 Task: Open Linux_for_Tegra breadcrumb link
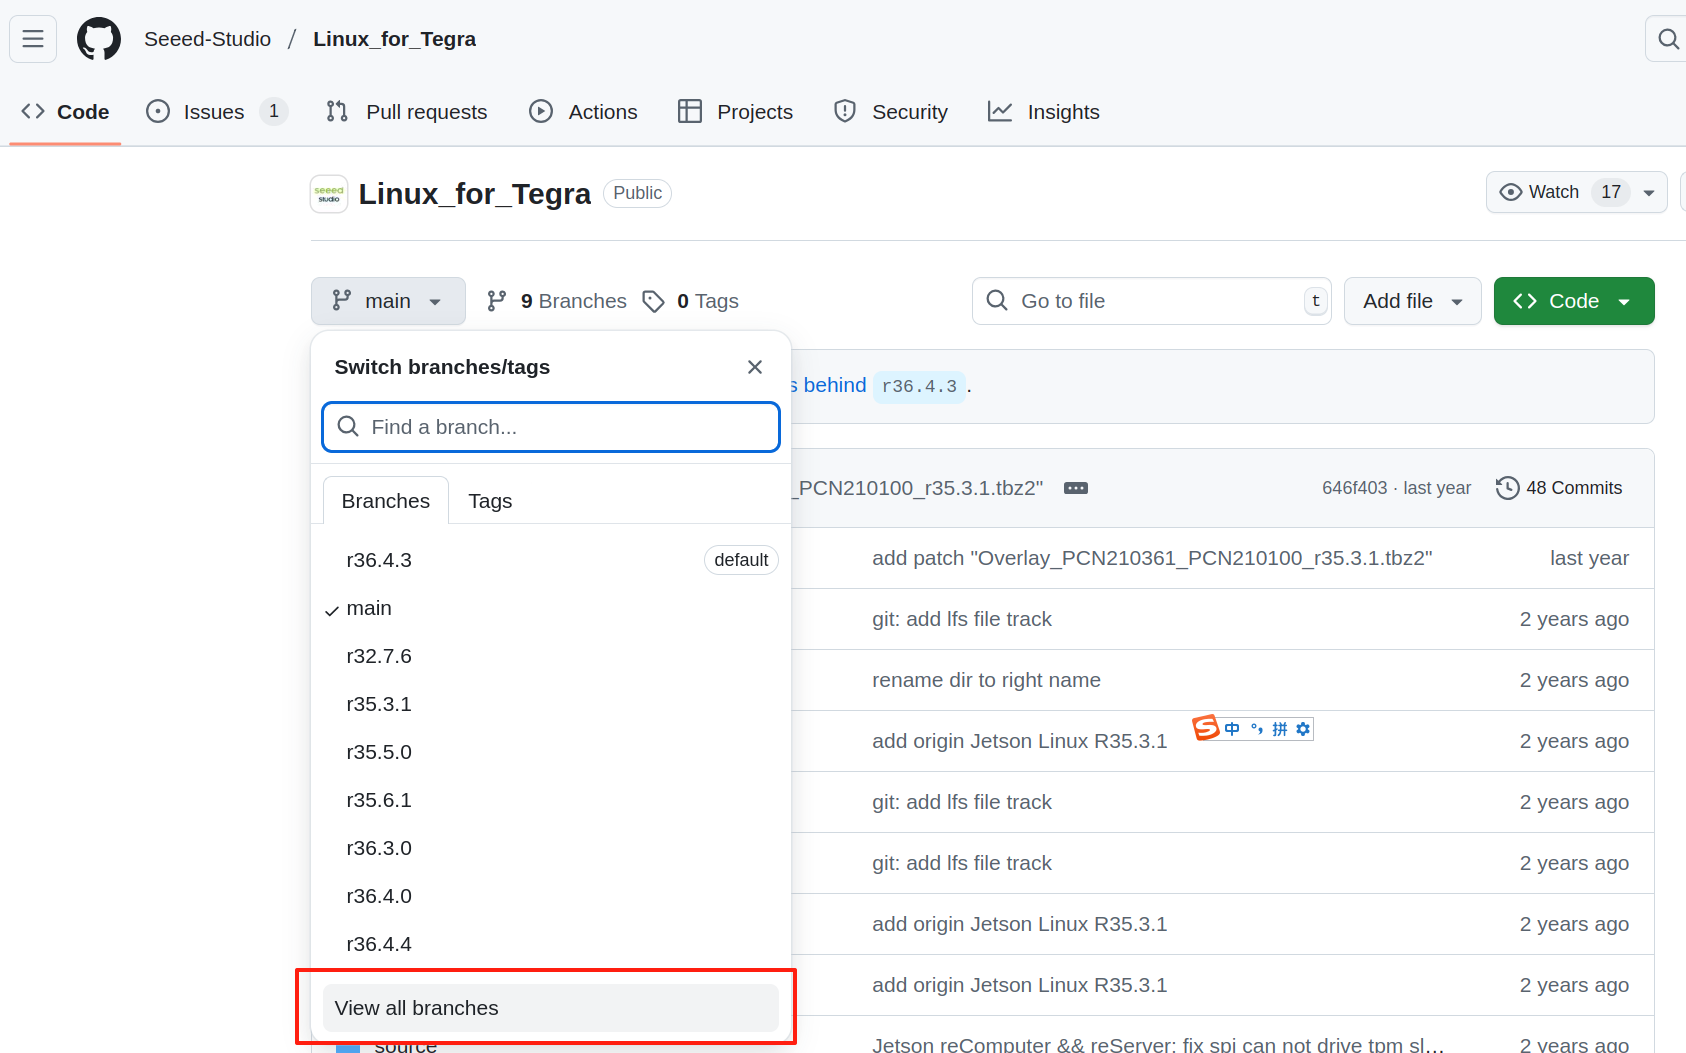(x=394, y=39)
